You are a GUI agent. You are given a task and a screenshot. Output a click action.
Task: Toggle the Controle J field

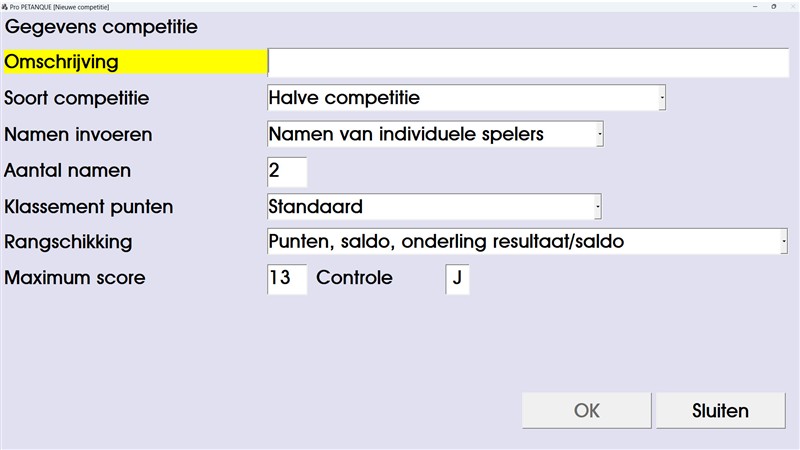(457, 279)
